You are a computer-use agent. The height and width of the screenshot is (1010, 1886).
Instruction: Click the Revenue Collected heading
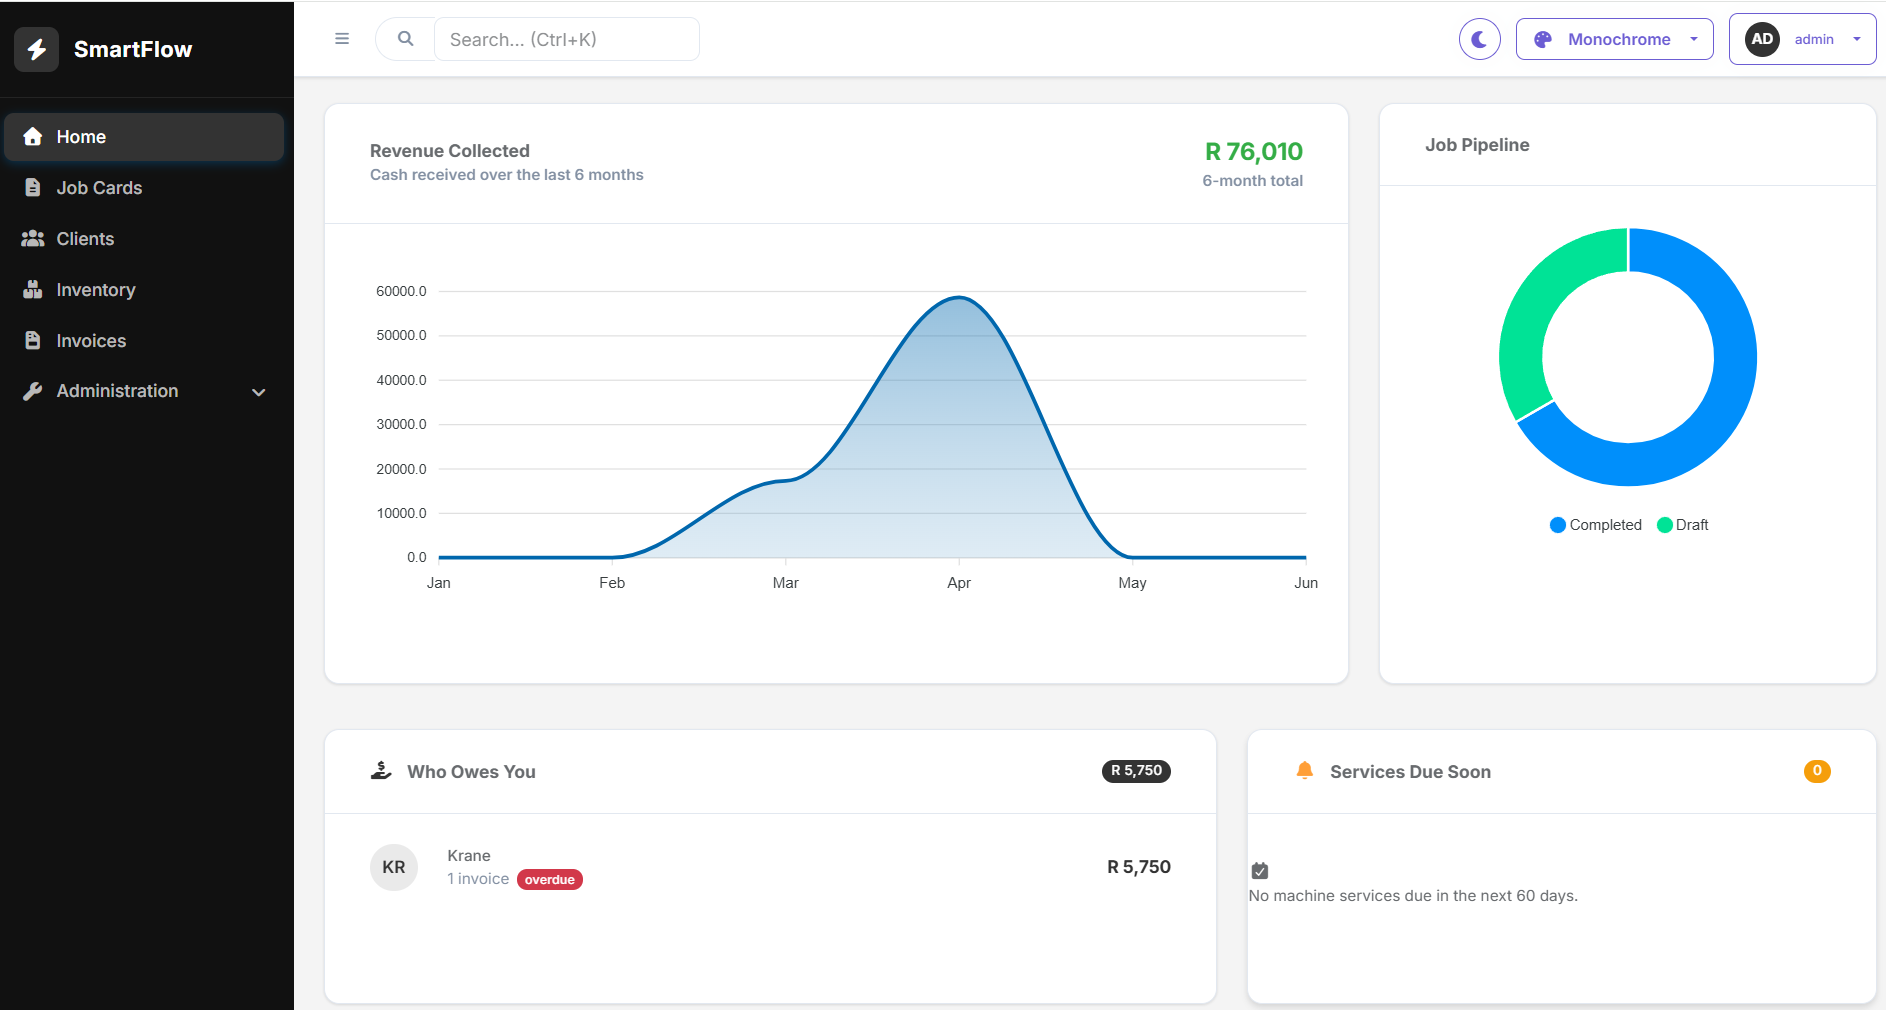pyautogui.click(x=450, y=151)
